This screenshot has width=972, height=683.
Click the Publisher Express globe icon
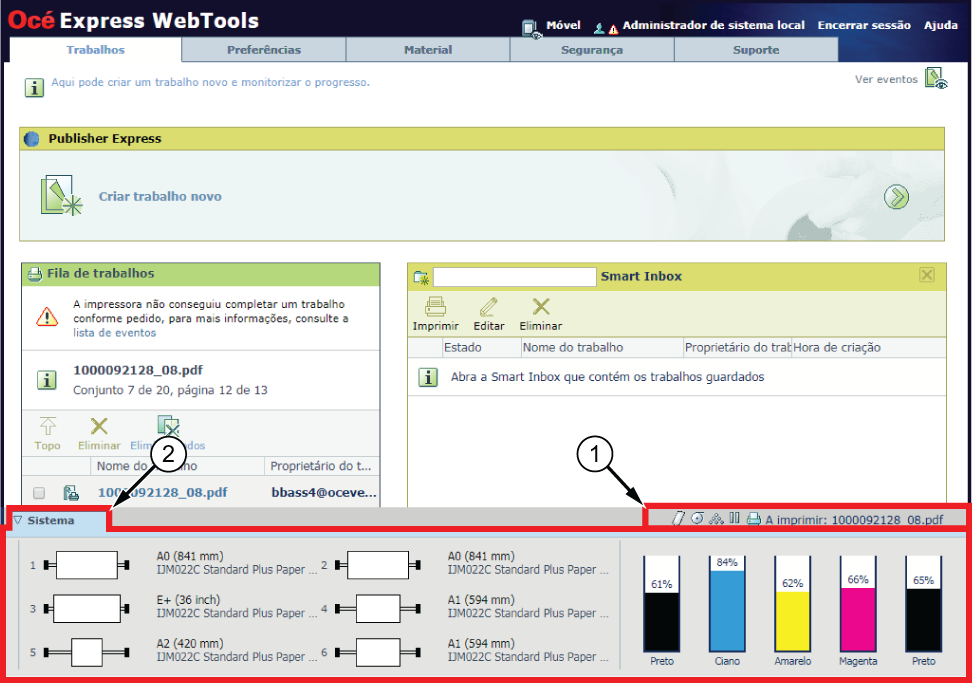point(32,139)
